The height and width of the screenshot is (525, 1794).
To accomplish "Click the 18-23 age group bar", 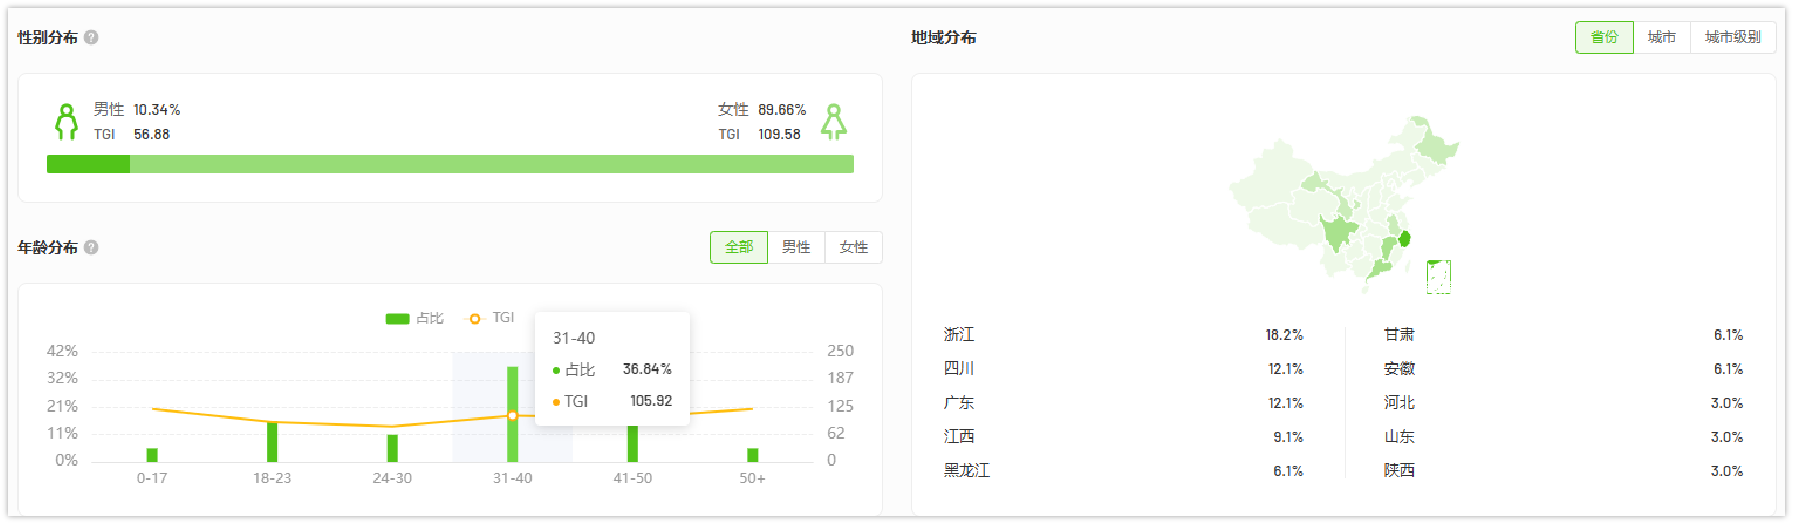I will (x=272, y=441).
